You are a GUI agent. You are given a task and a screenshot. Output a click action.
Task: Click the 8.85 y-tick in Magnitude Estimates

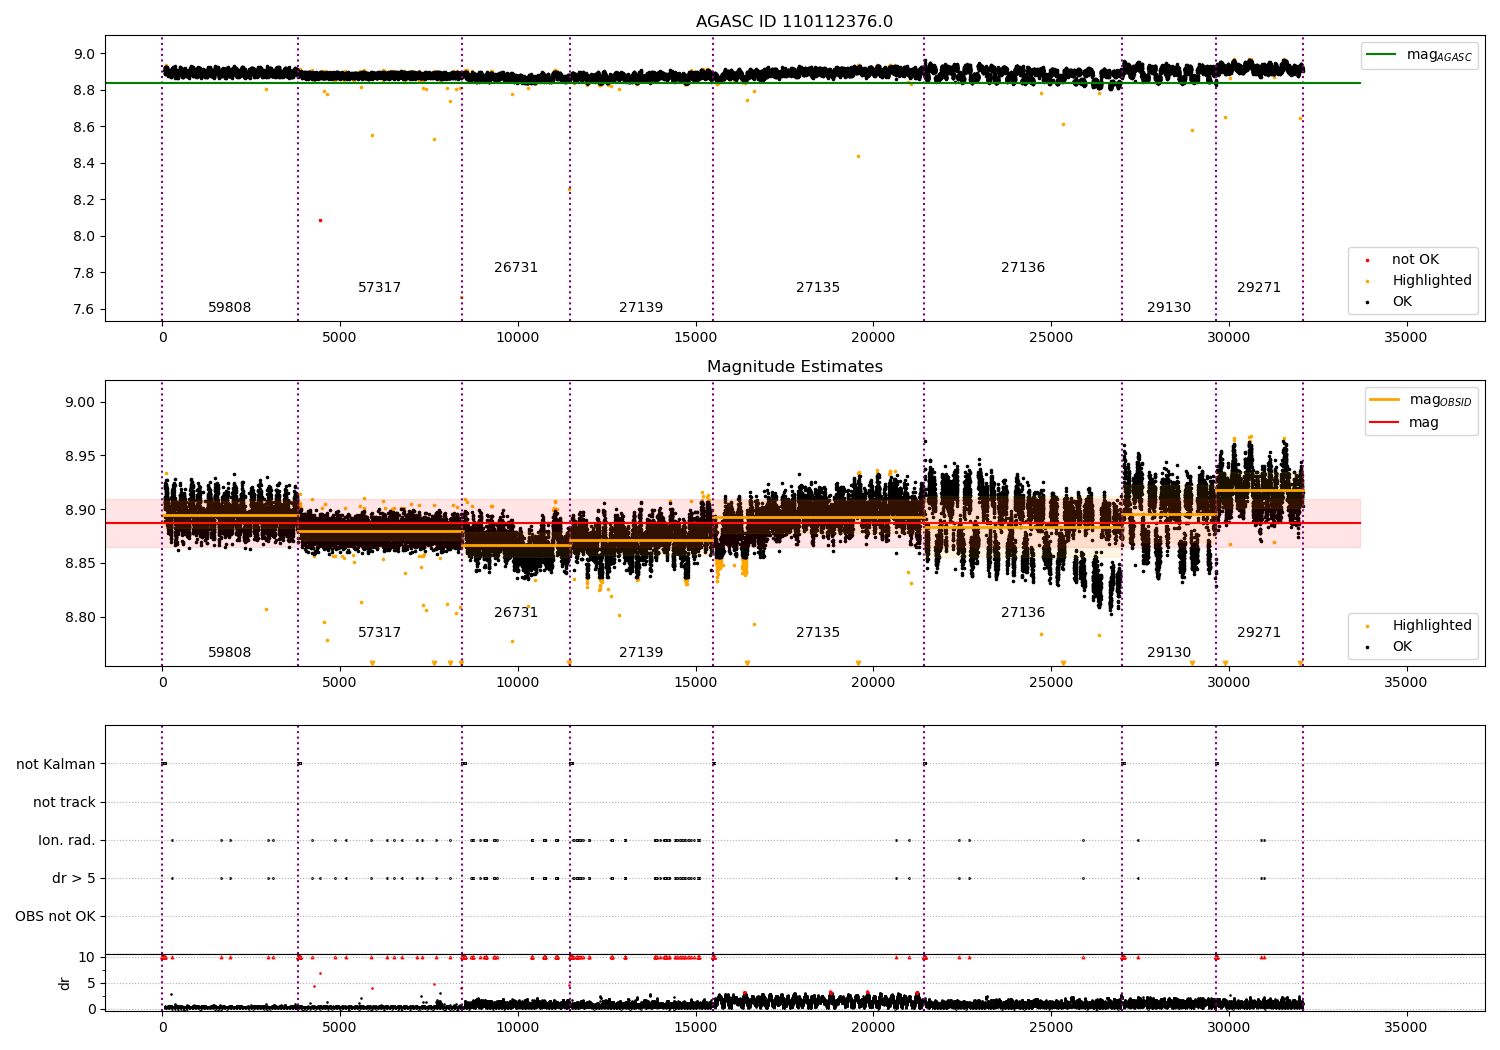tap(80, 564)
